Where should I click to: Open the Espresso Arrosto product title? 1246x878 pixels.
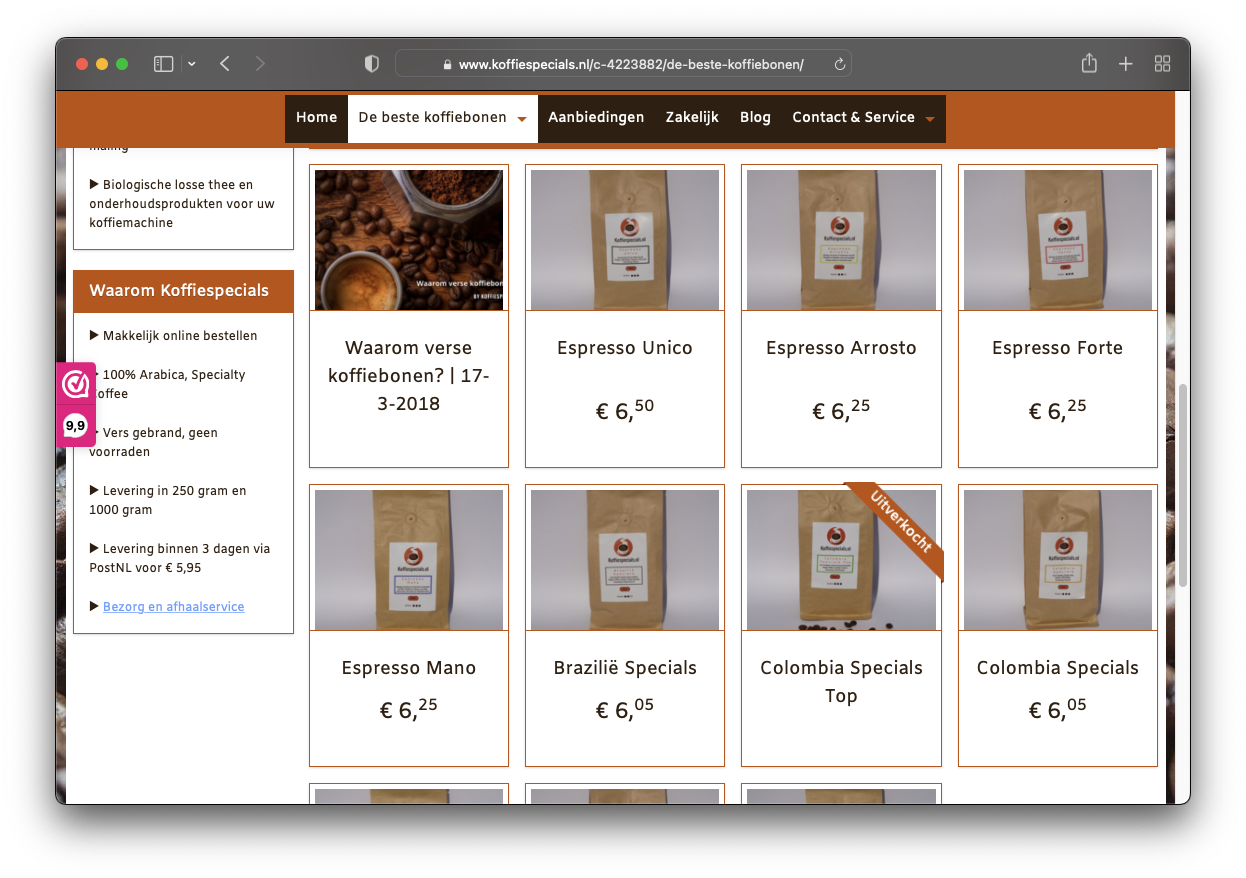[x=841, y=348]
